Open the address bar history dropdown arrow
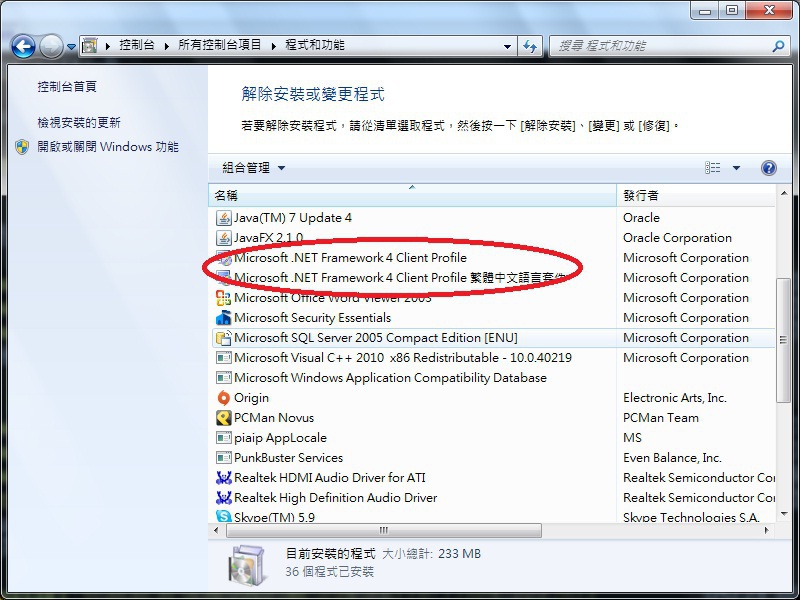This screenshot has width=800, height=600. [x=507, y=46]
